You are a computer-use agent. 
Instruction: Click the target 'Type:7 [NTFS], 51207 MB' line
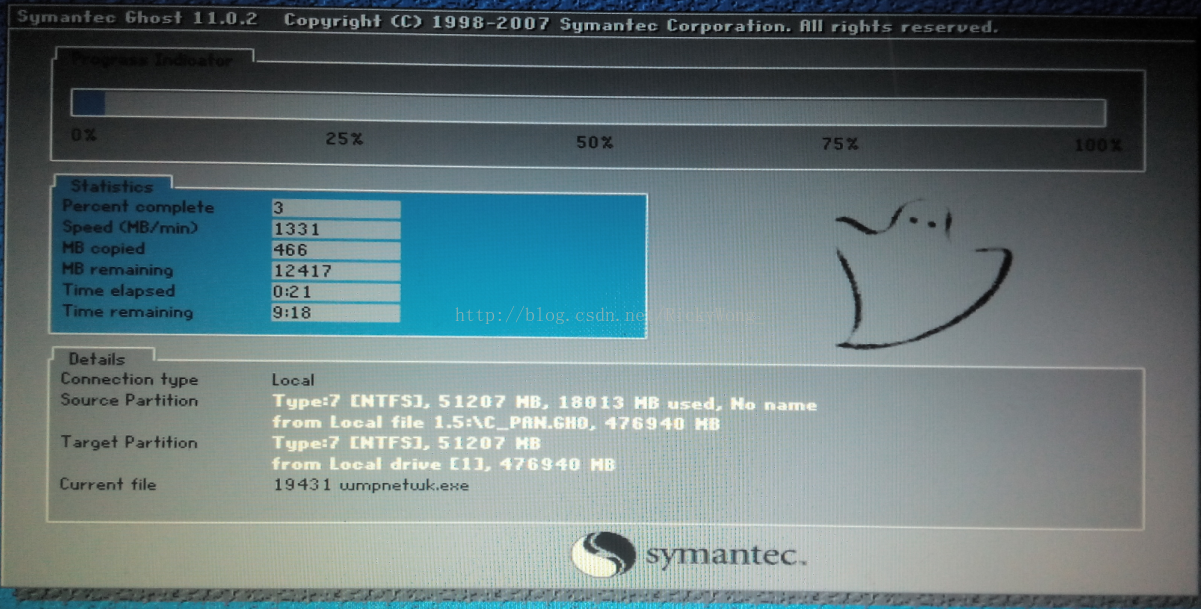tap(406, 443)
